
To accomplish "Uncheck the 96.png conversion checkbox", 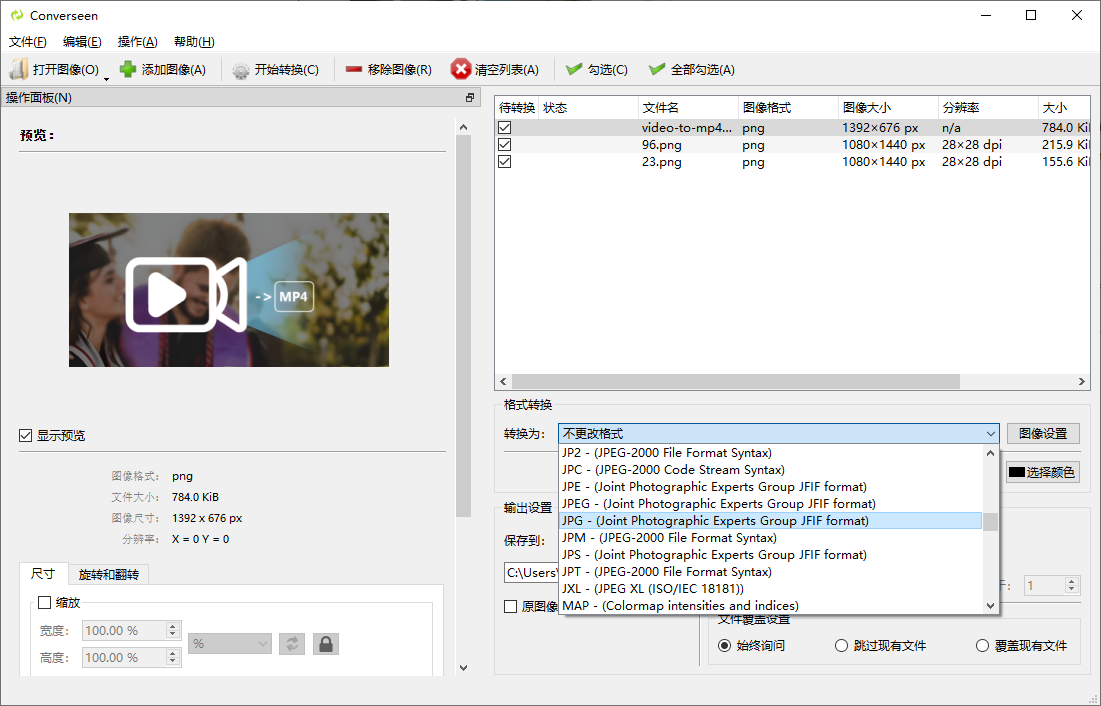I will [505, 145].
